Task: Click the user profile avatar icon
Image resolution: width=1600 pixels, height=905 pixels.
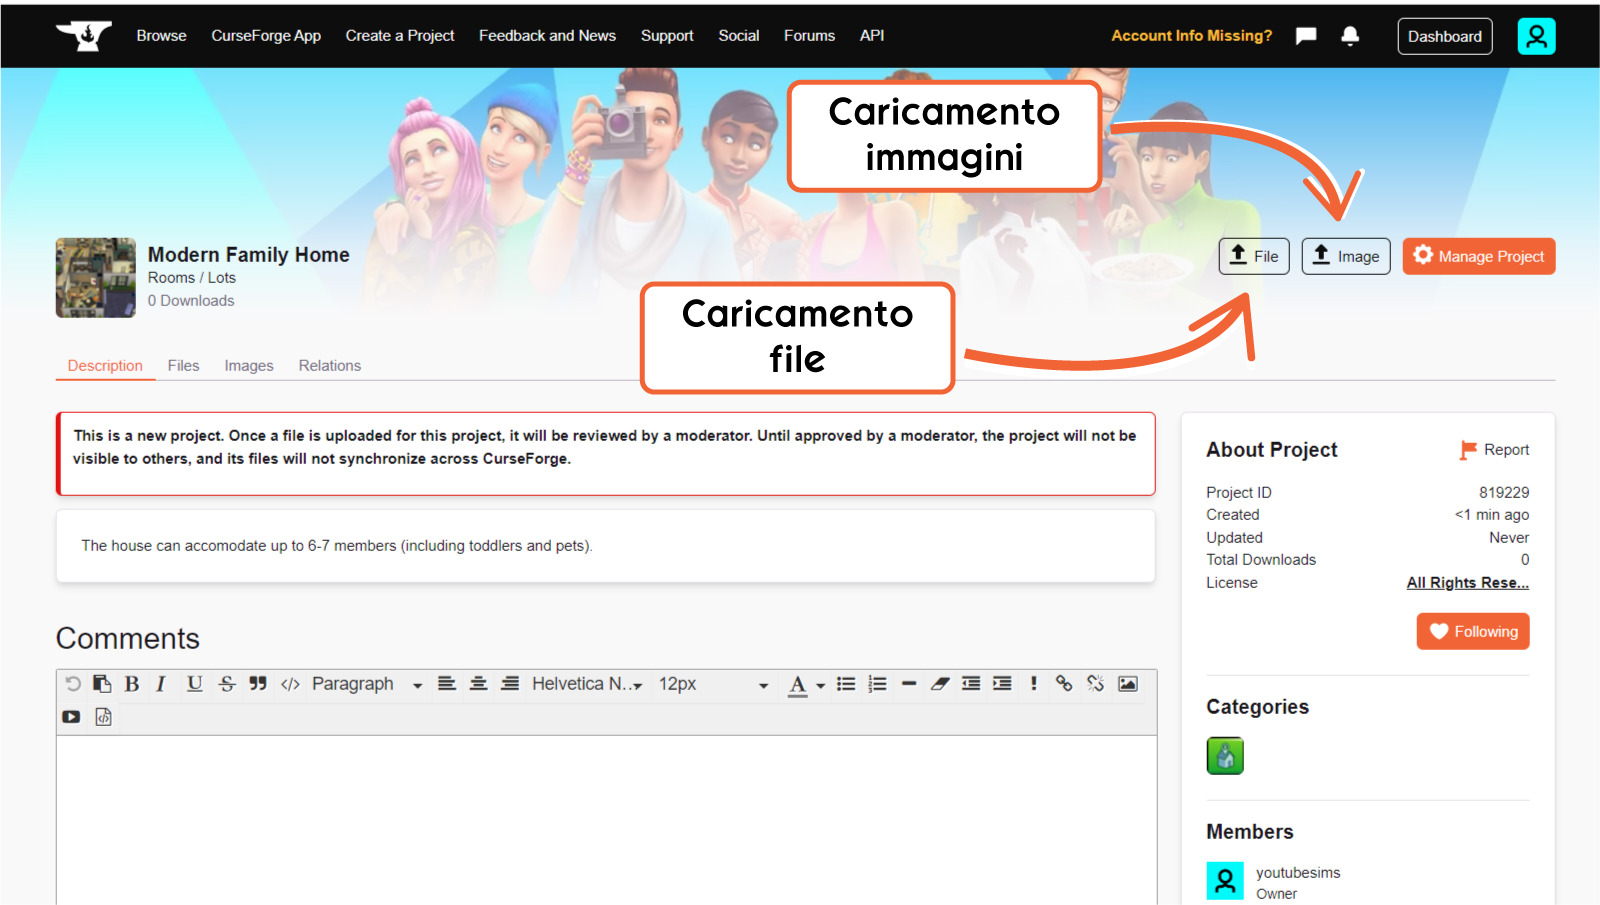Action: point(1536,36)
